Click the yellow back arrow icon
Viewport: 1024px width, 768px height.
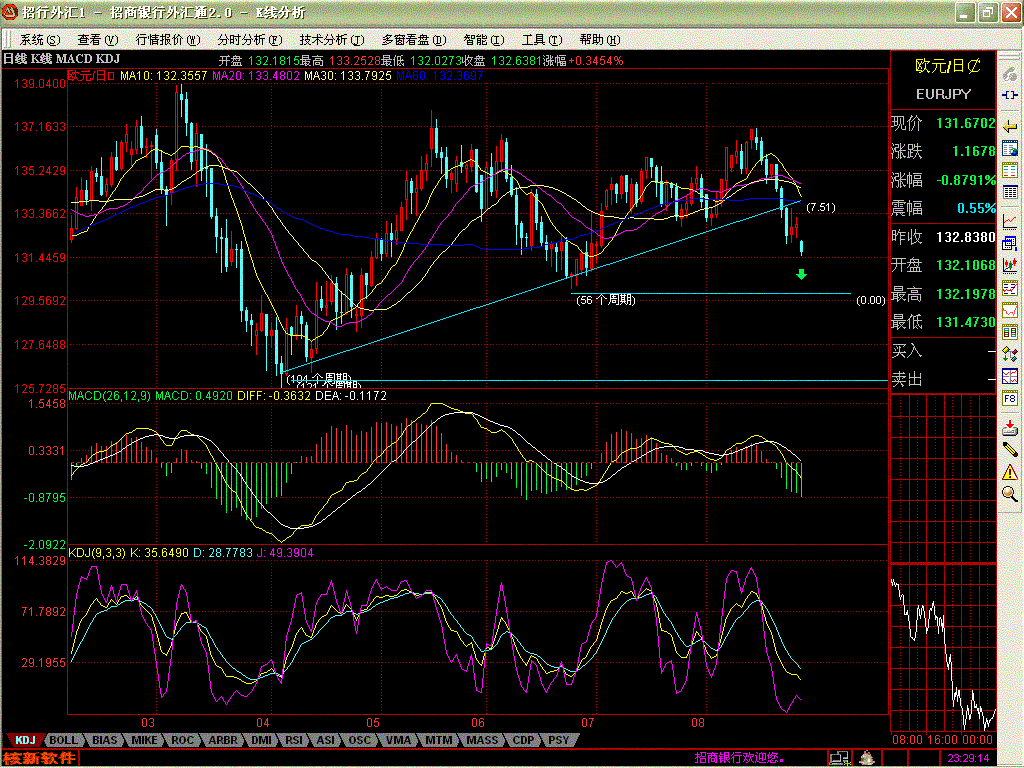[x=1010, y=124]
